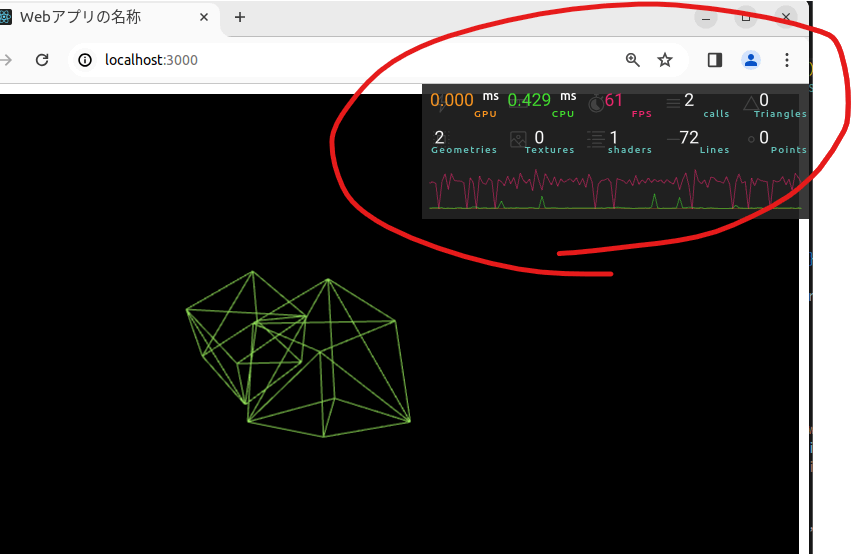The image size is (852, 554).
Task: Maximize the browser window
Action: coord(746,17)
